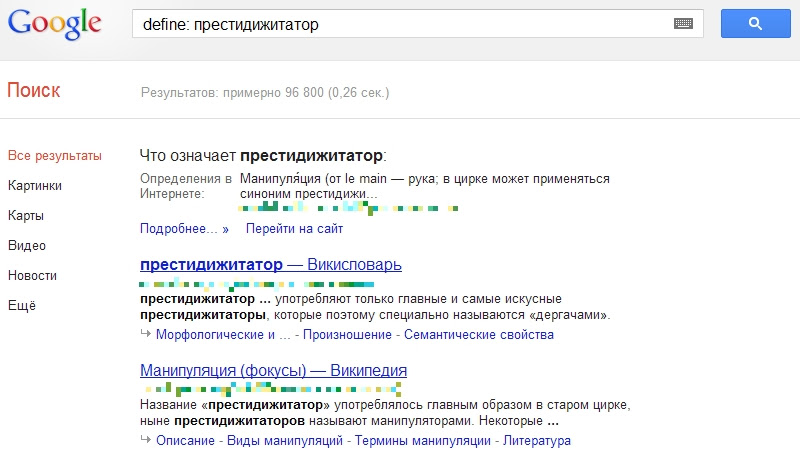
Task: Open 'престидижитатор — Викисловарь' result
Action: point(271,265)
